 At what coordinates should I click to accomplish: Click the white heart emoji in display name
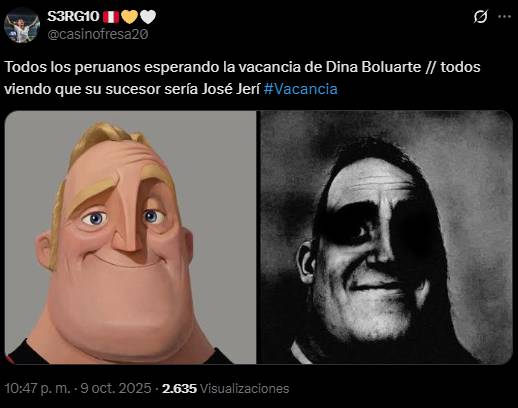pos(148,17)
